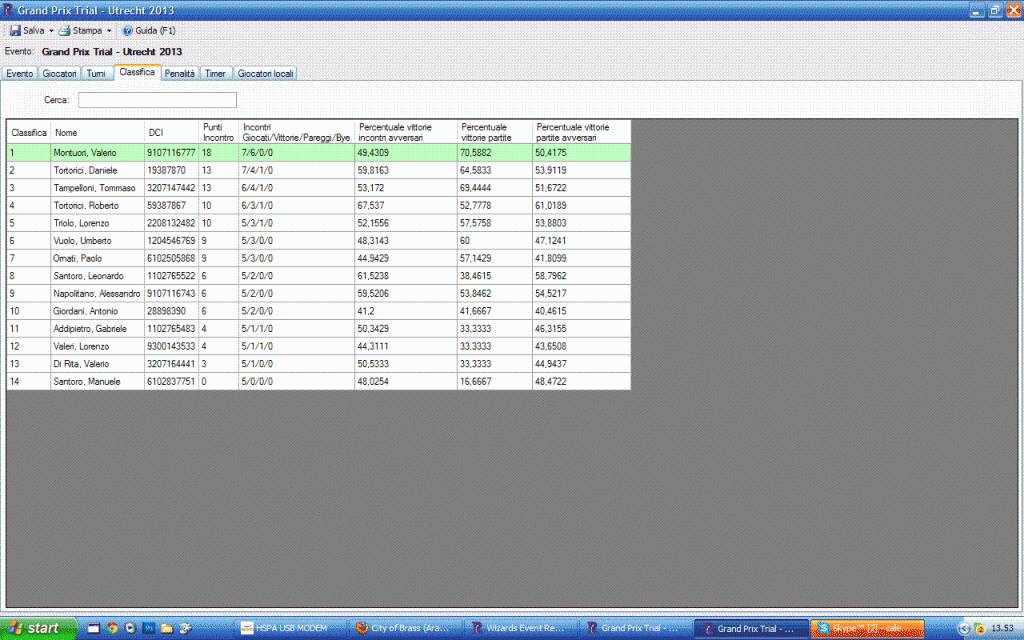The image size is (1024, 640).
Task: Open Salva dropdown arrow
Action: [x=51, y=31]
